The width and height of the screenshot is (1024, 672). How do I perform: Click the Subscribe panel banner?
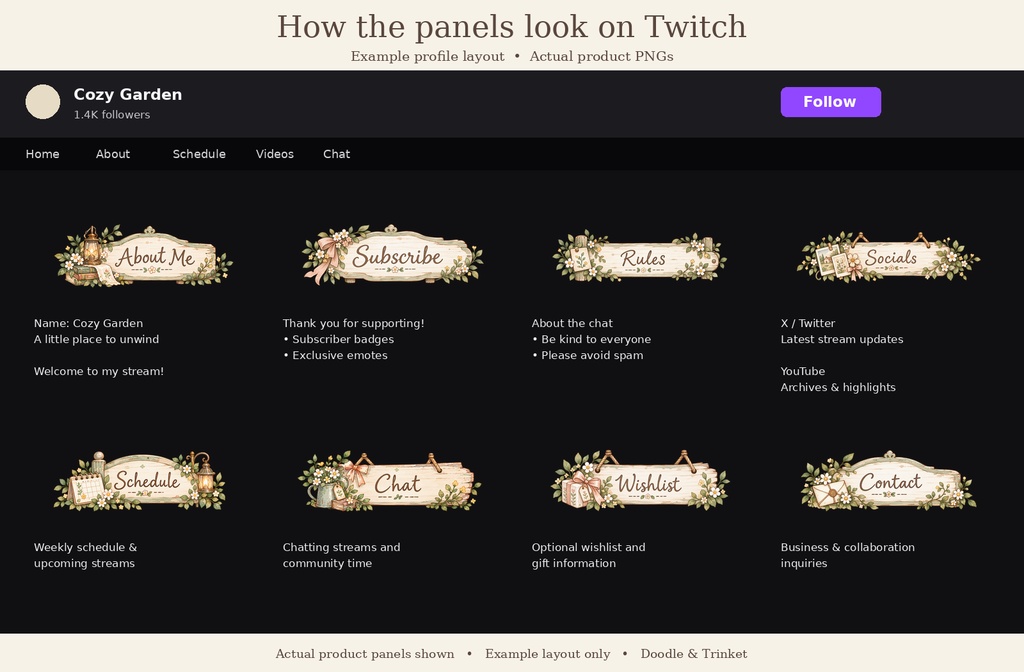[392, 254]
